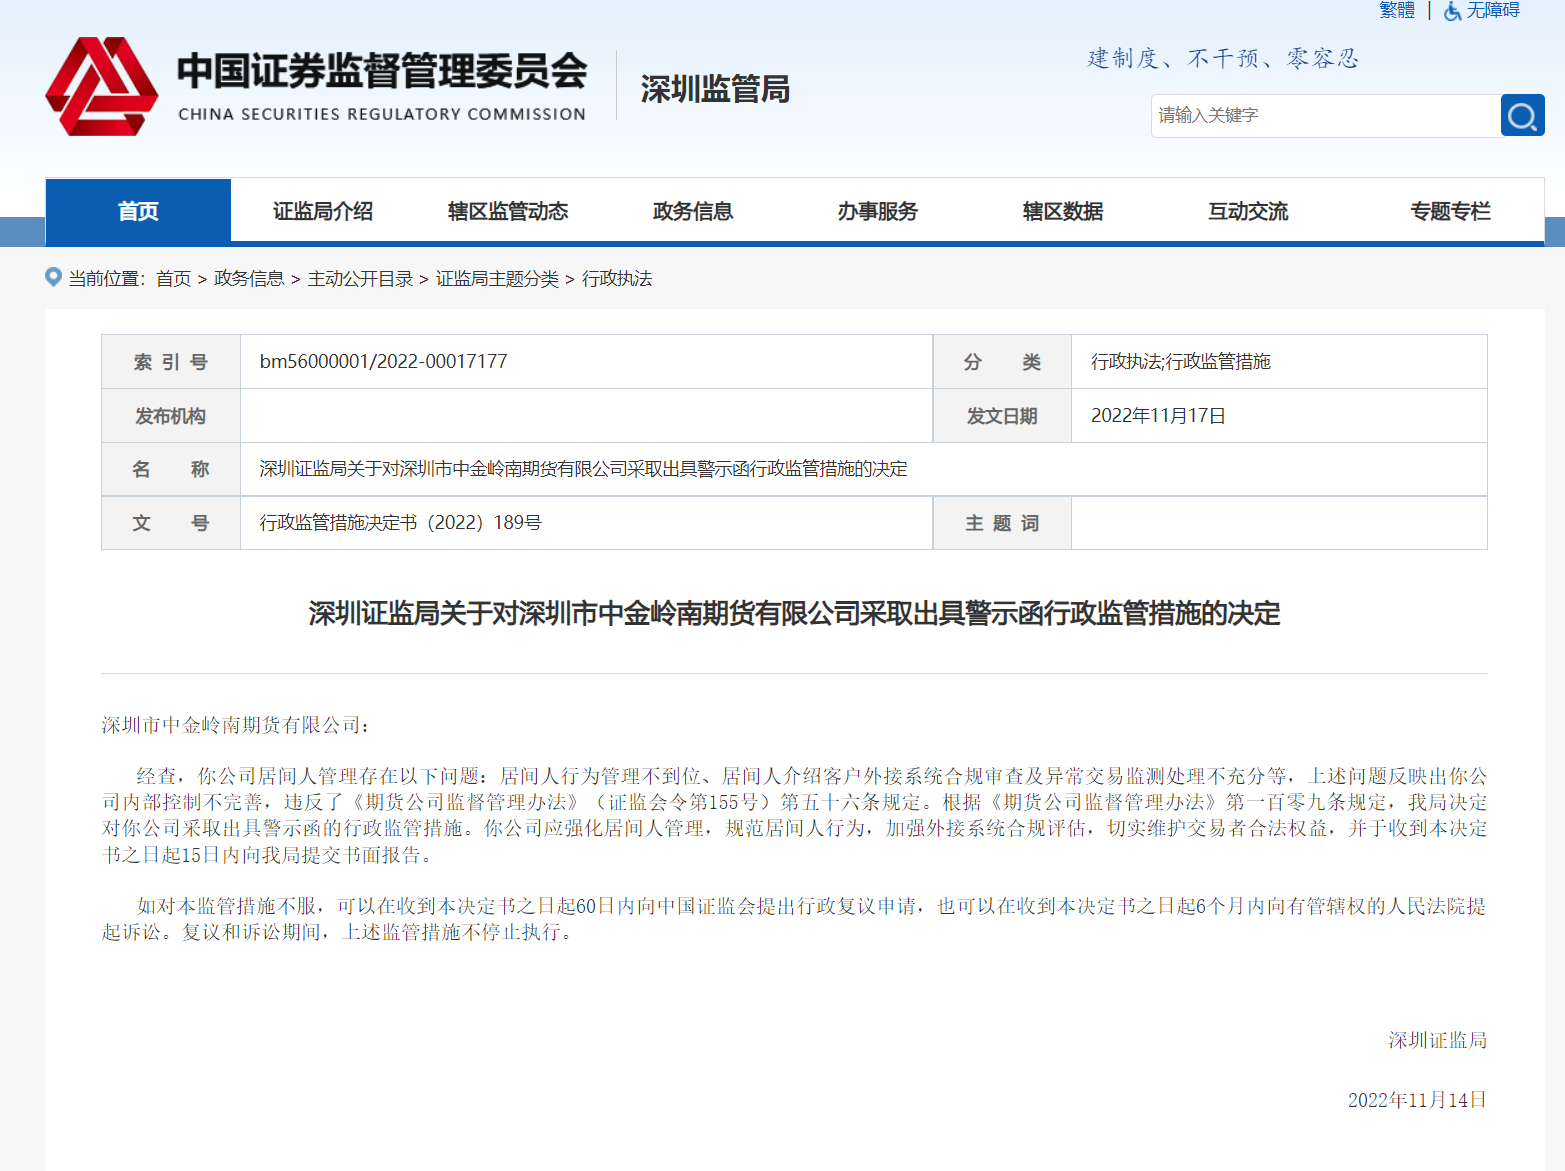Click the CSRC red logo
Screen dimensions: 1565x1171
tap(102, 87)
